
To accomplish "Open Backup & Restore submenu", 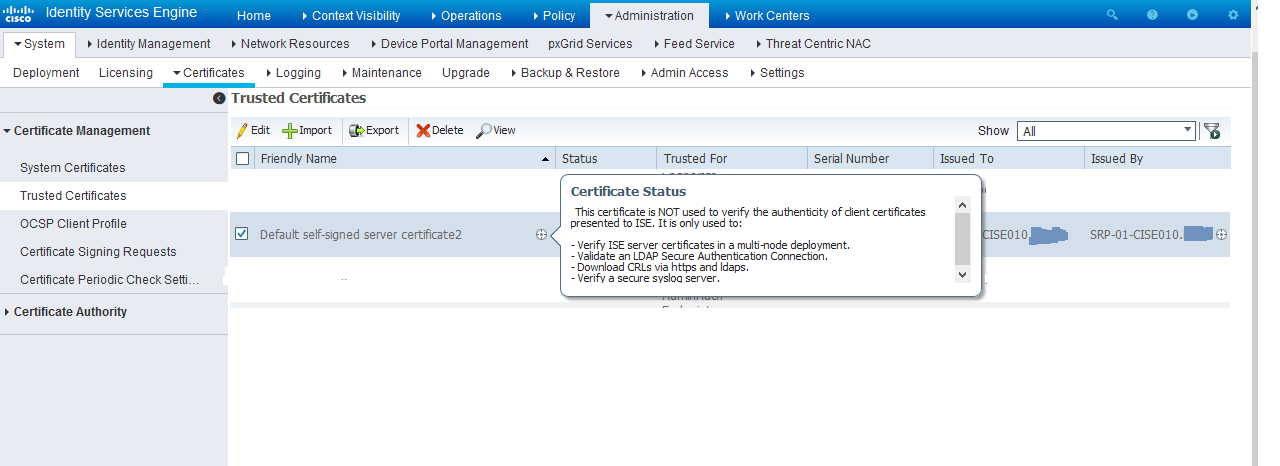I will click(565, 73).
